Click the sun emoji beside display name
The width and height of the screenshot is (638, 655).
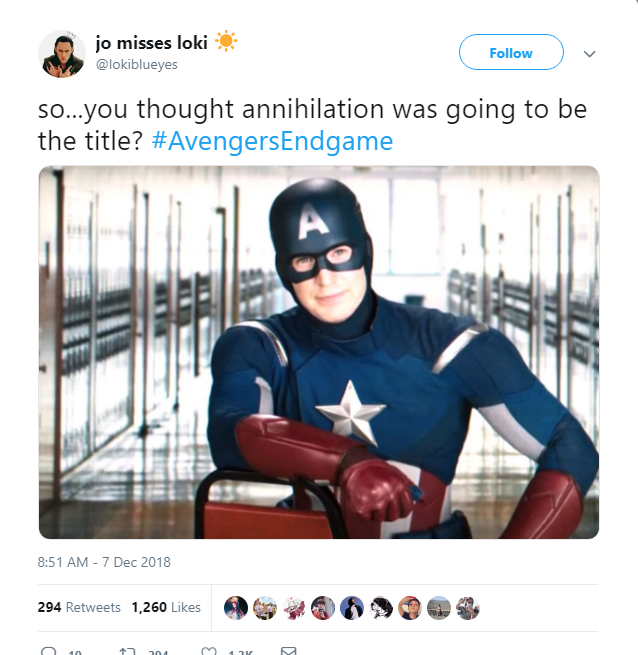(226, 41)
